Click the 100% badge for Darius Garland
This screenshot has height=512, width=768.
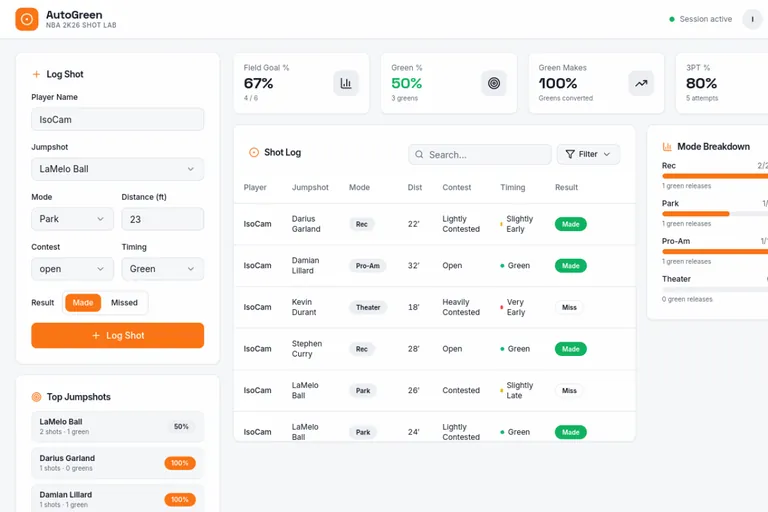pyautogui.click(x=180, y=463)
